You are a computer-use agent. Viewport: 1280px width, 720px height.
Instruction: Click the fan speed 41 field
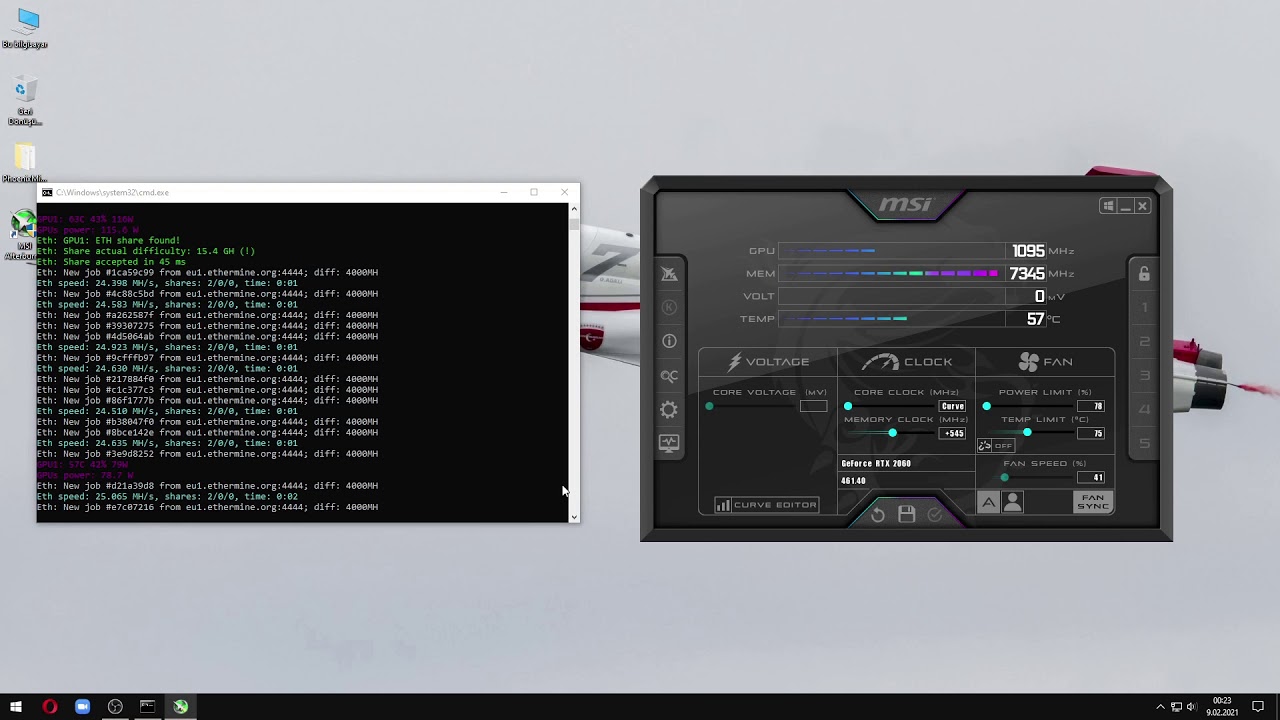click(1091, 477)
